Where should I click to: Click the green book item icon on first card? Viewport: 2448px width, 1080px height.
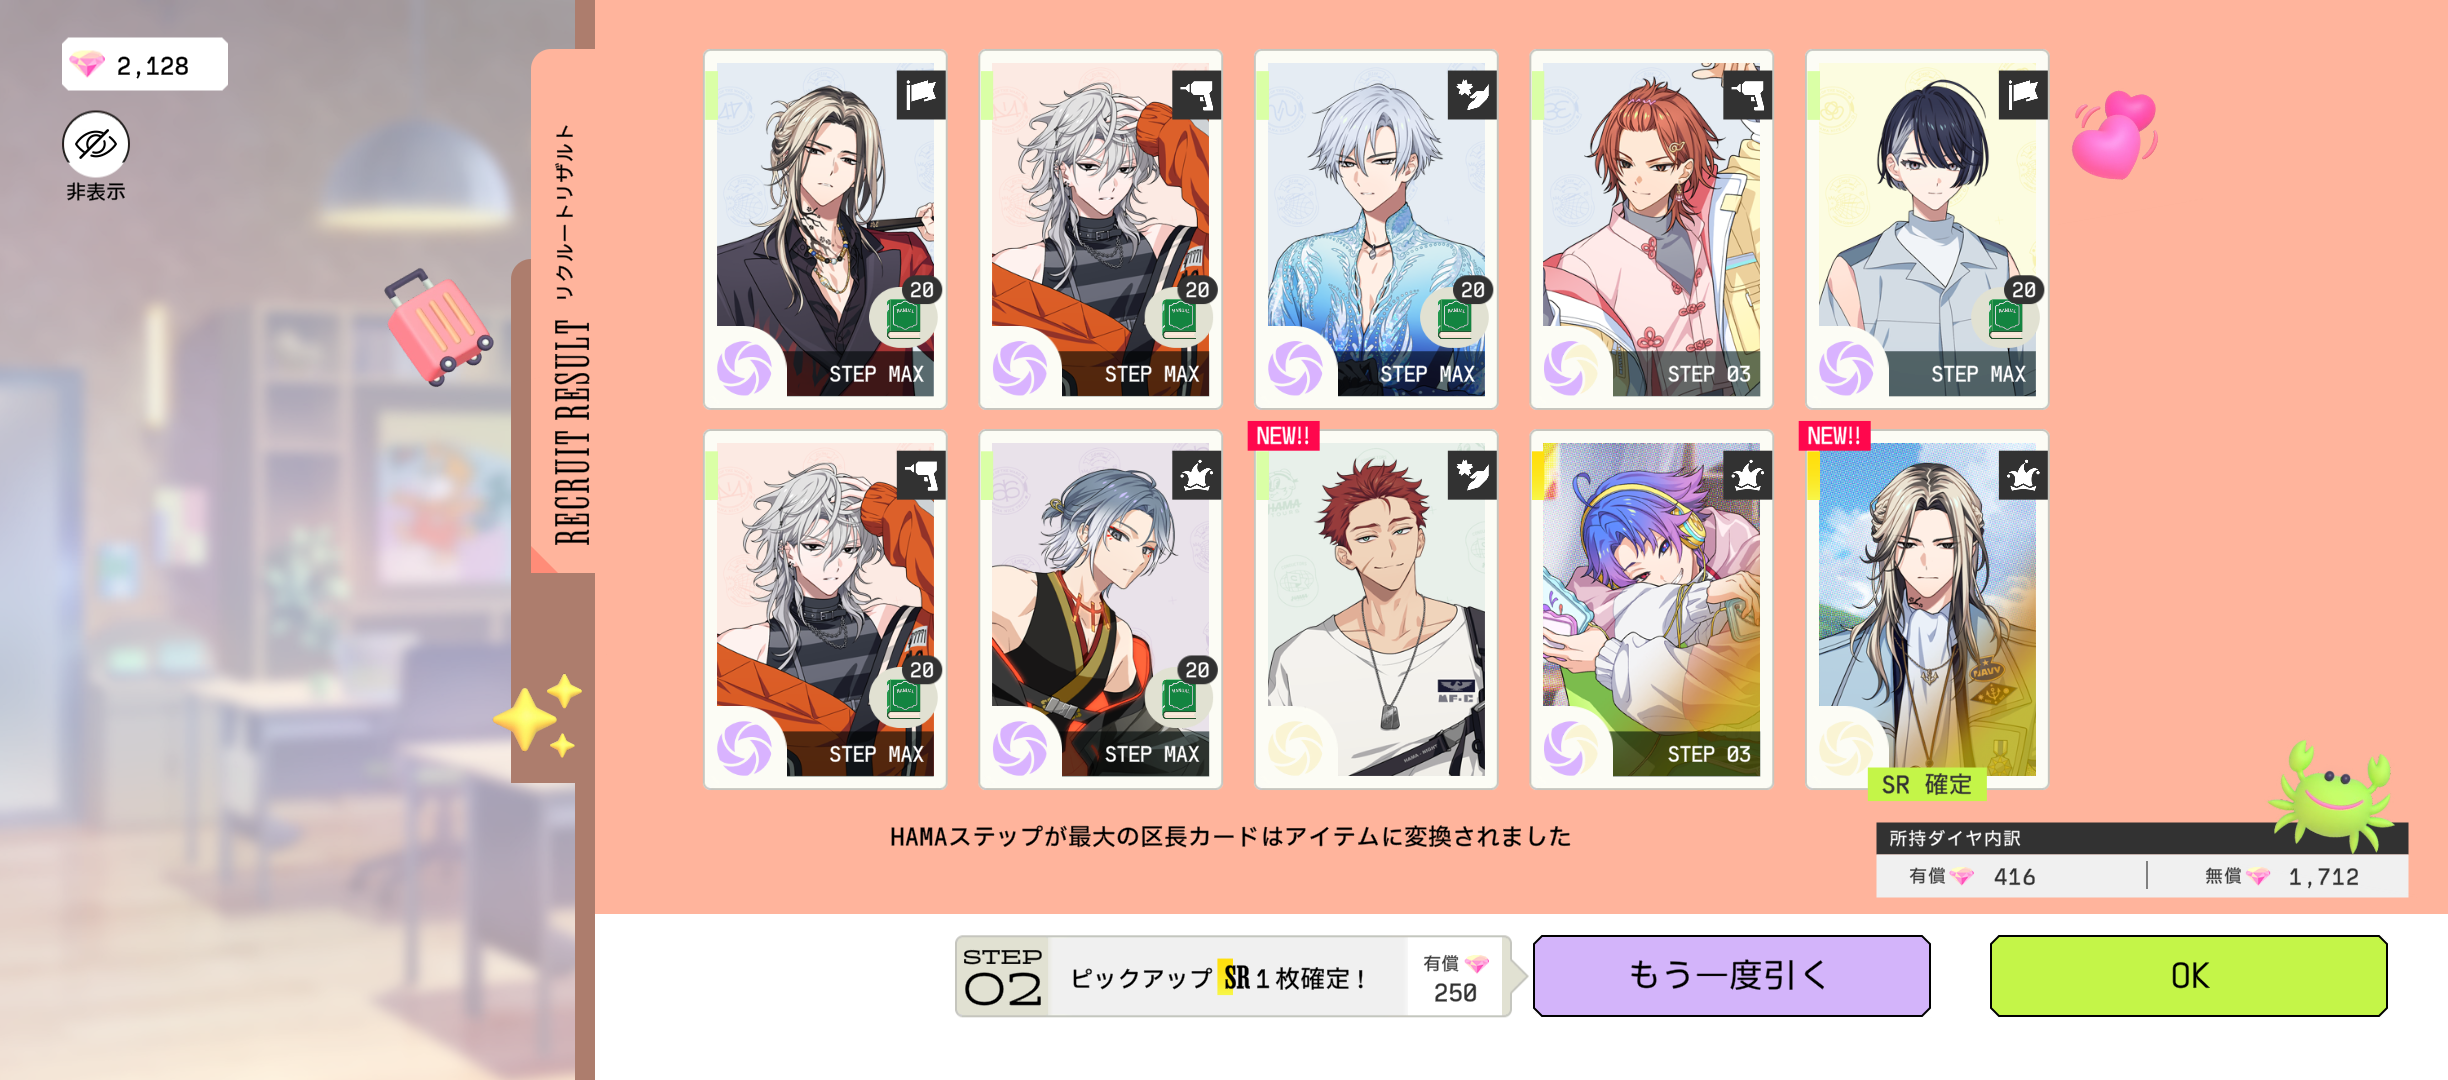904,317
